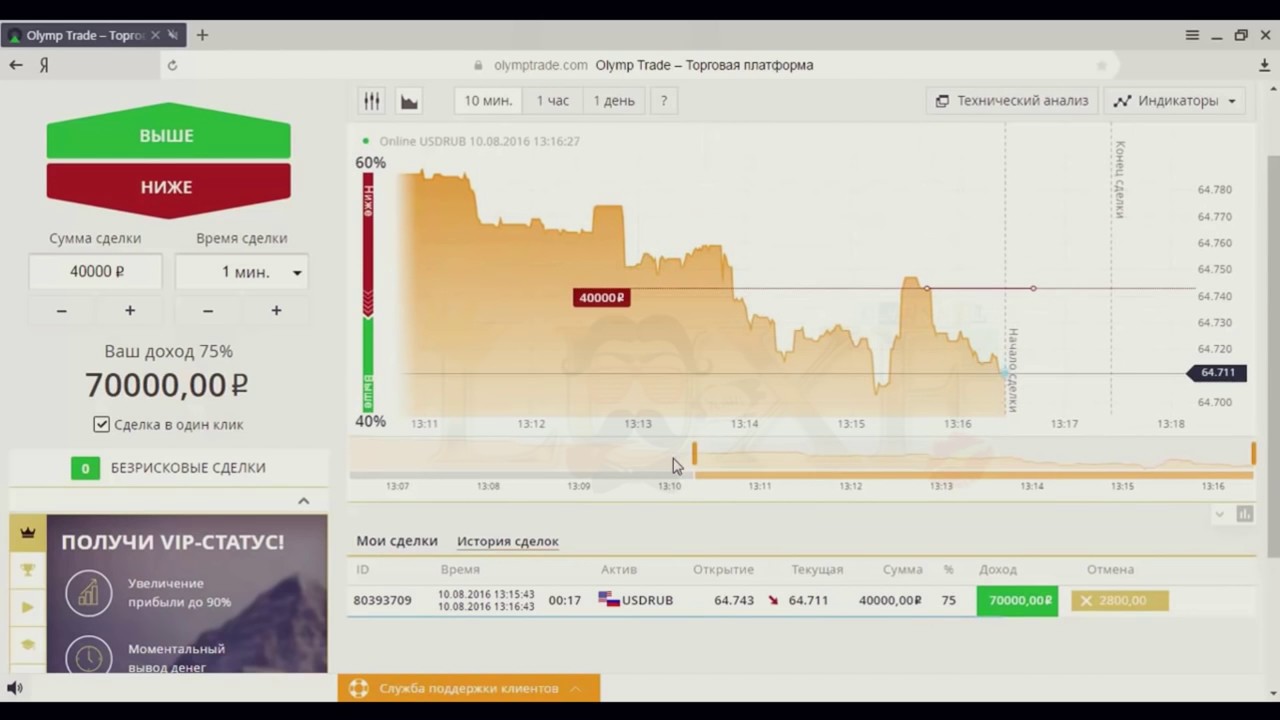Click the USDRUB flag icon in deal row

click(x=608, y=600)
